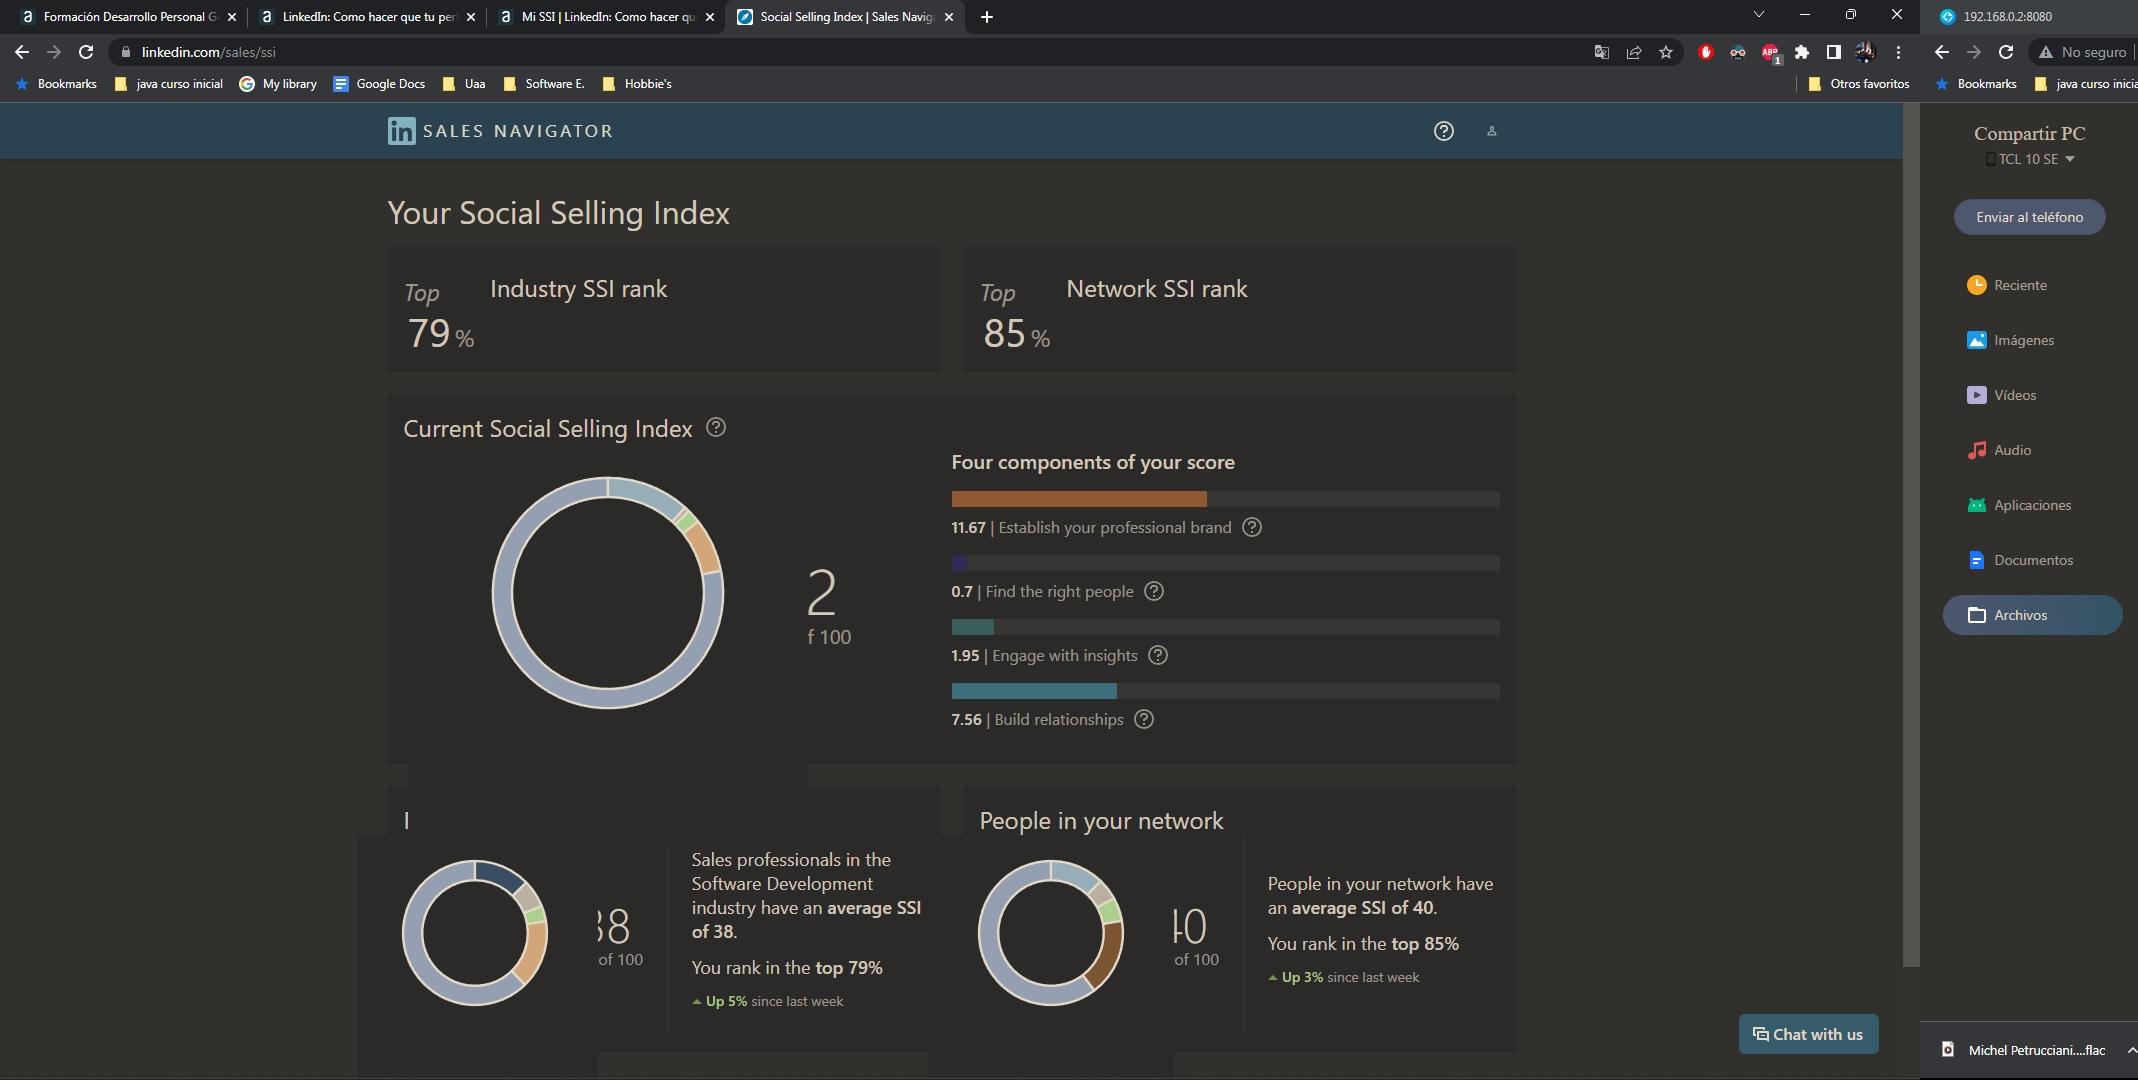Open the Chrome profile avatar
Viewport: 2138px width, 1080px height.
(x=1865, y=52)
